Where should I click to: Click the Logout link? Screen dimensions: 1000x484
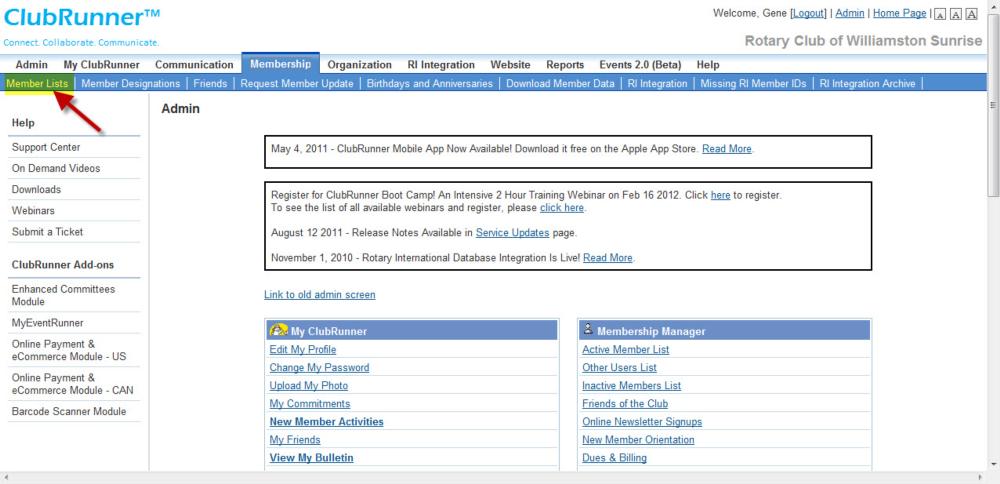point(809,13)
